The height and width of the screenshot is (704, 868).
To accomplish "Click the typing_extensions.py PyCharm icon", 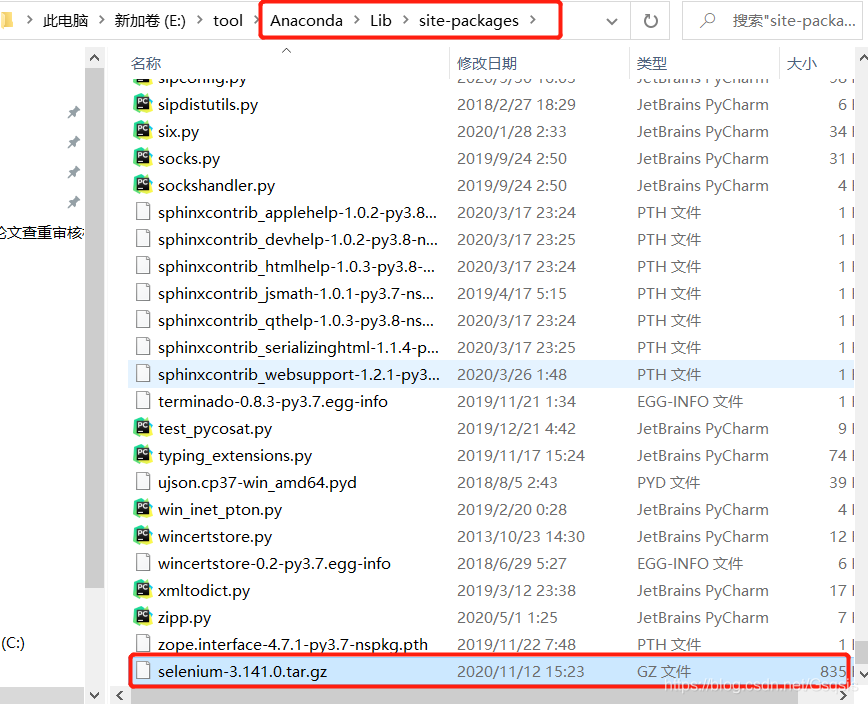I will [142, 455].
